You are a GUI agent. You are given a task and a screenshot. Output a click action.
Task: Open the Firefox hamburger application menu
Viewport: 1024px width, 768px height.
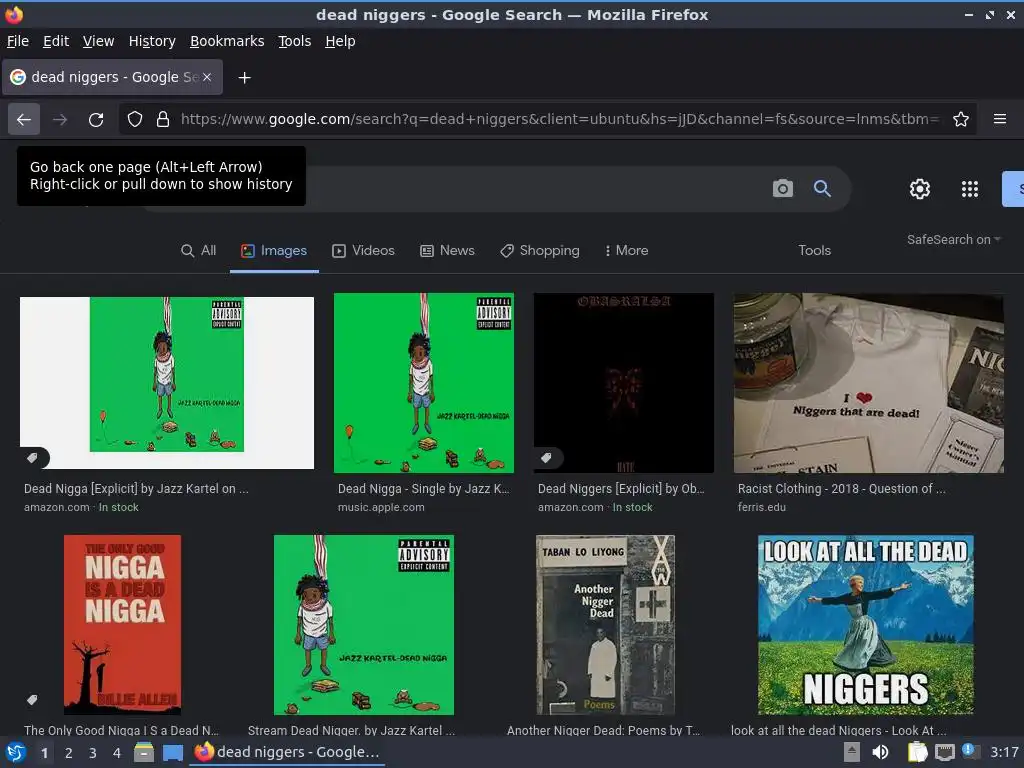pyautogui.click(x=1000, y=119)
